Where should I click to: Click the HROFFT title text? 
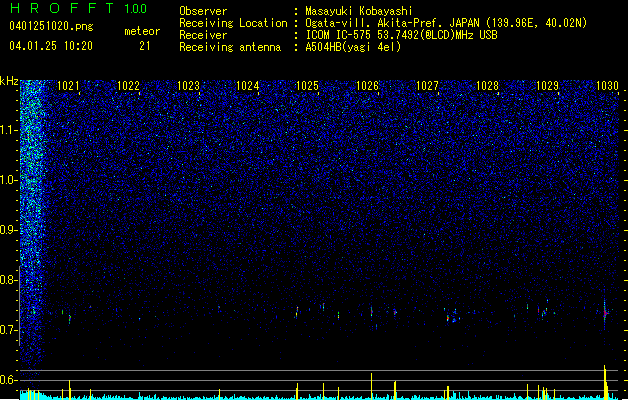[x=62, y=8]
